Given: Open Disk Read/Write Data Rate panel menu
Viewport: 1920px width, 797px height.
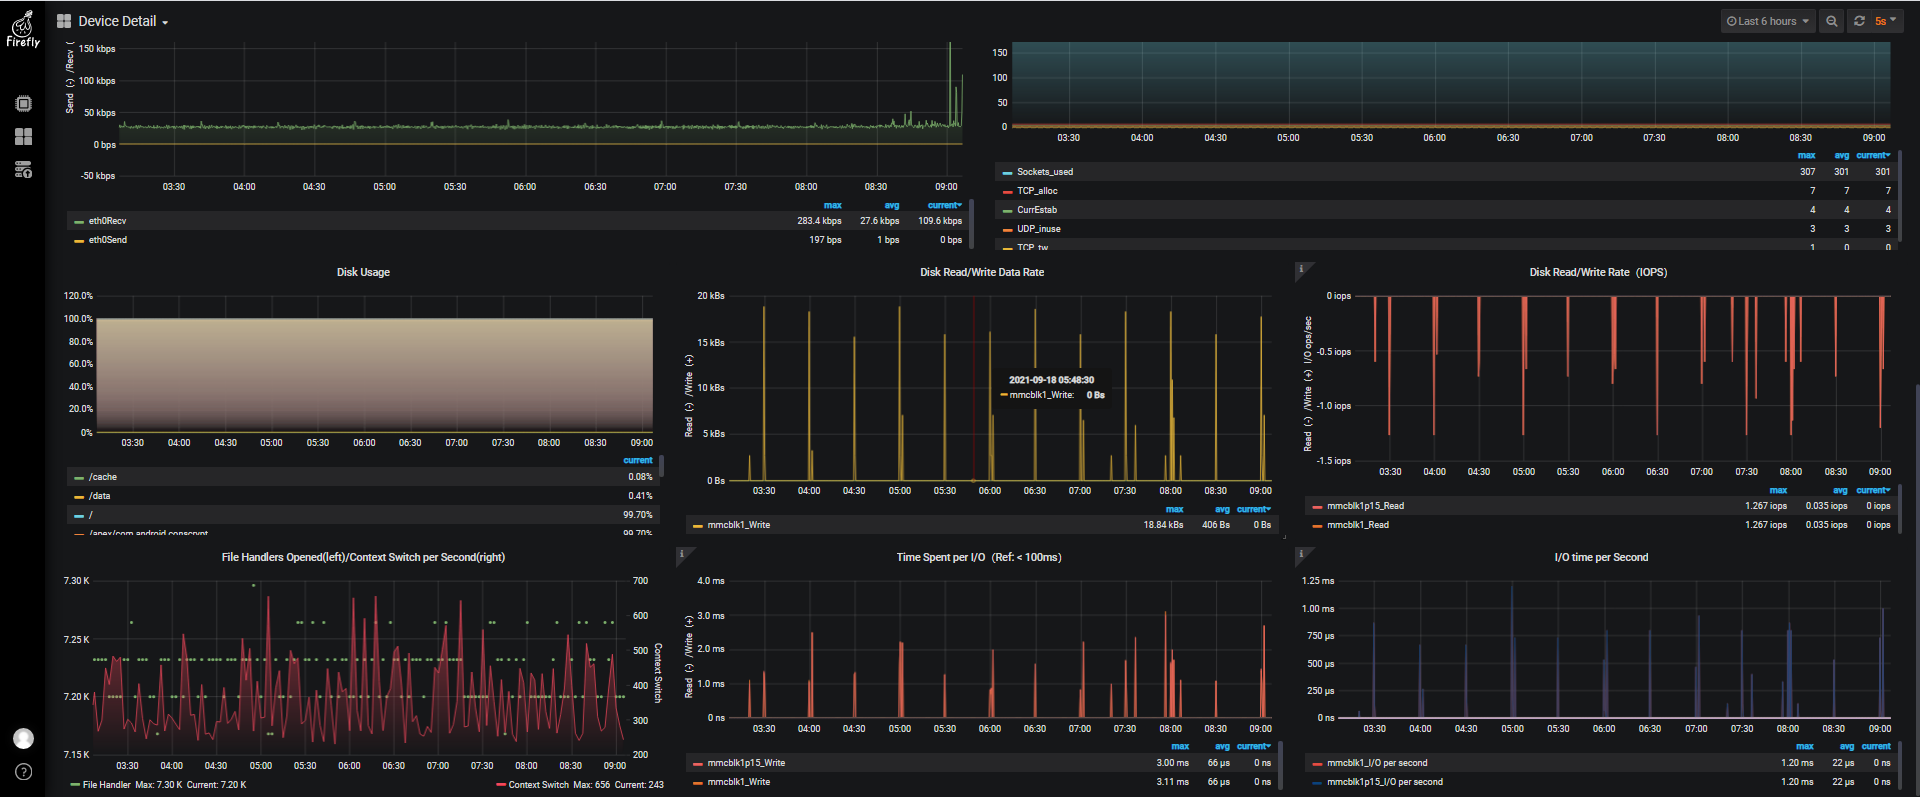Looking at the screenshot, I should 982,272.
